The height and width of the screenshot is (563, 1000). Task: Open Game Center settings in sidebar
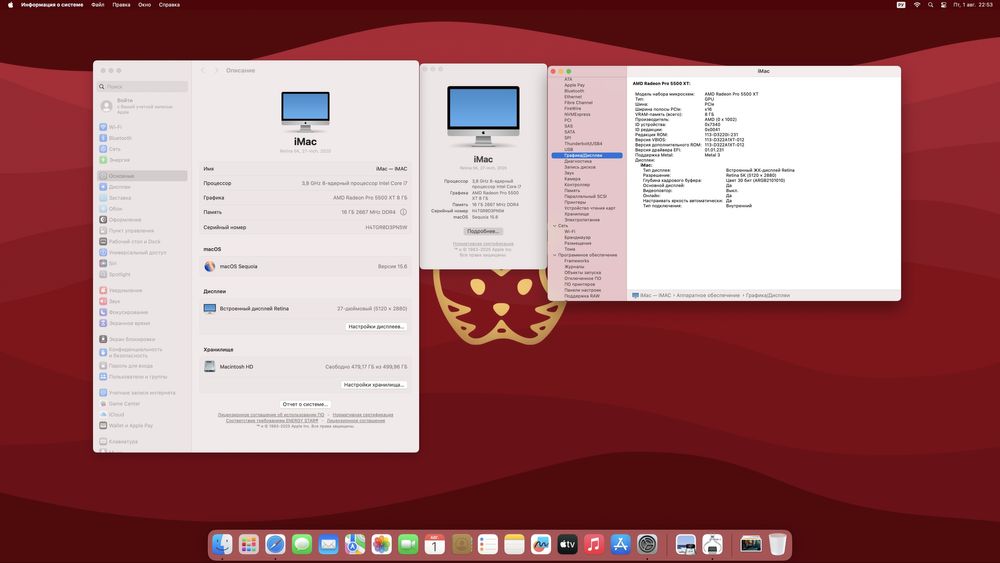coord(124,404)
